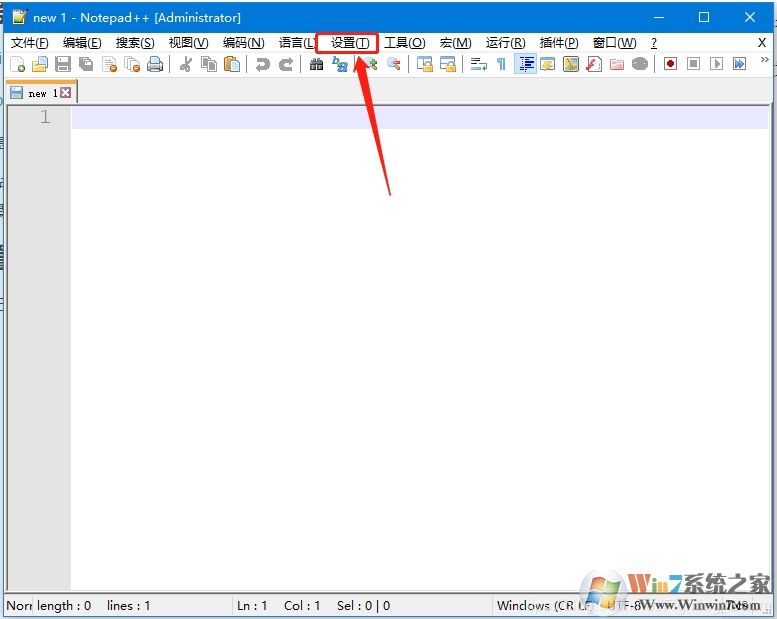
Task: Click the "Ln : 1" status bar entry
Action: 252,606
